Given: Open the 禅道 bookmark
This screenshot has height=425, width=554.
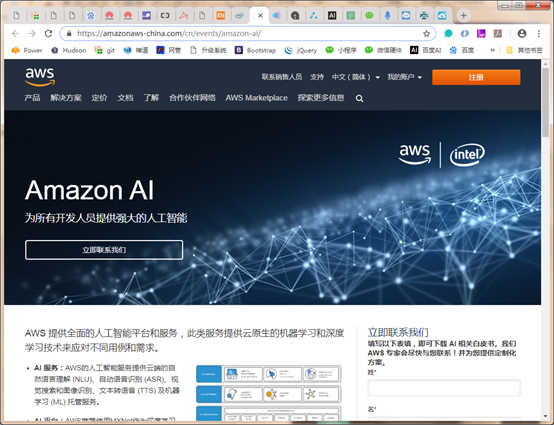Looking at the screenshot, I should click(136, 51).
